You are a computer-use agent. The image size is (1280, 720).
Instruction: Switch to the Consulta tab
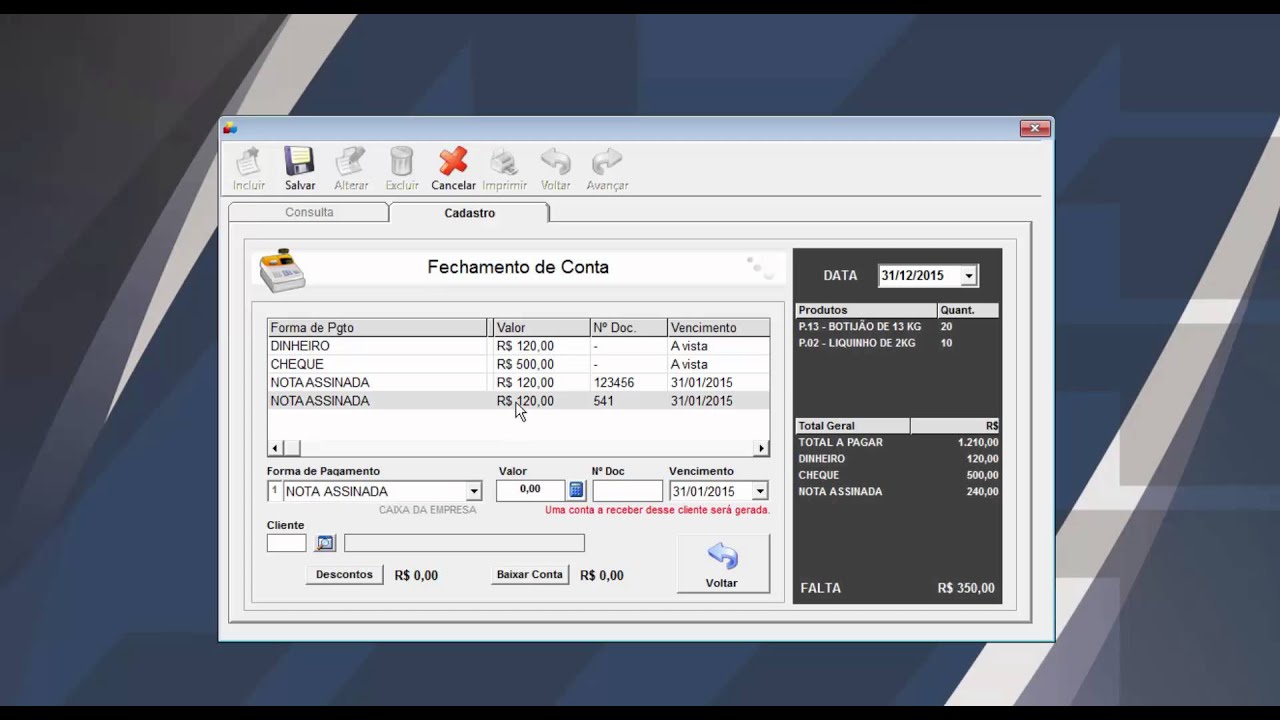pyautogui.click(x=309, y=212)
